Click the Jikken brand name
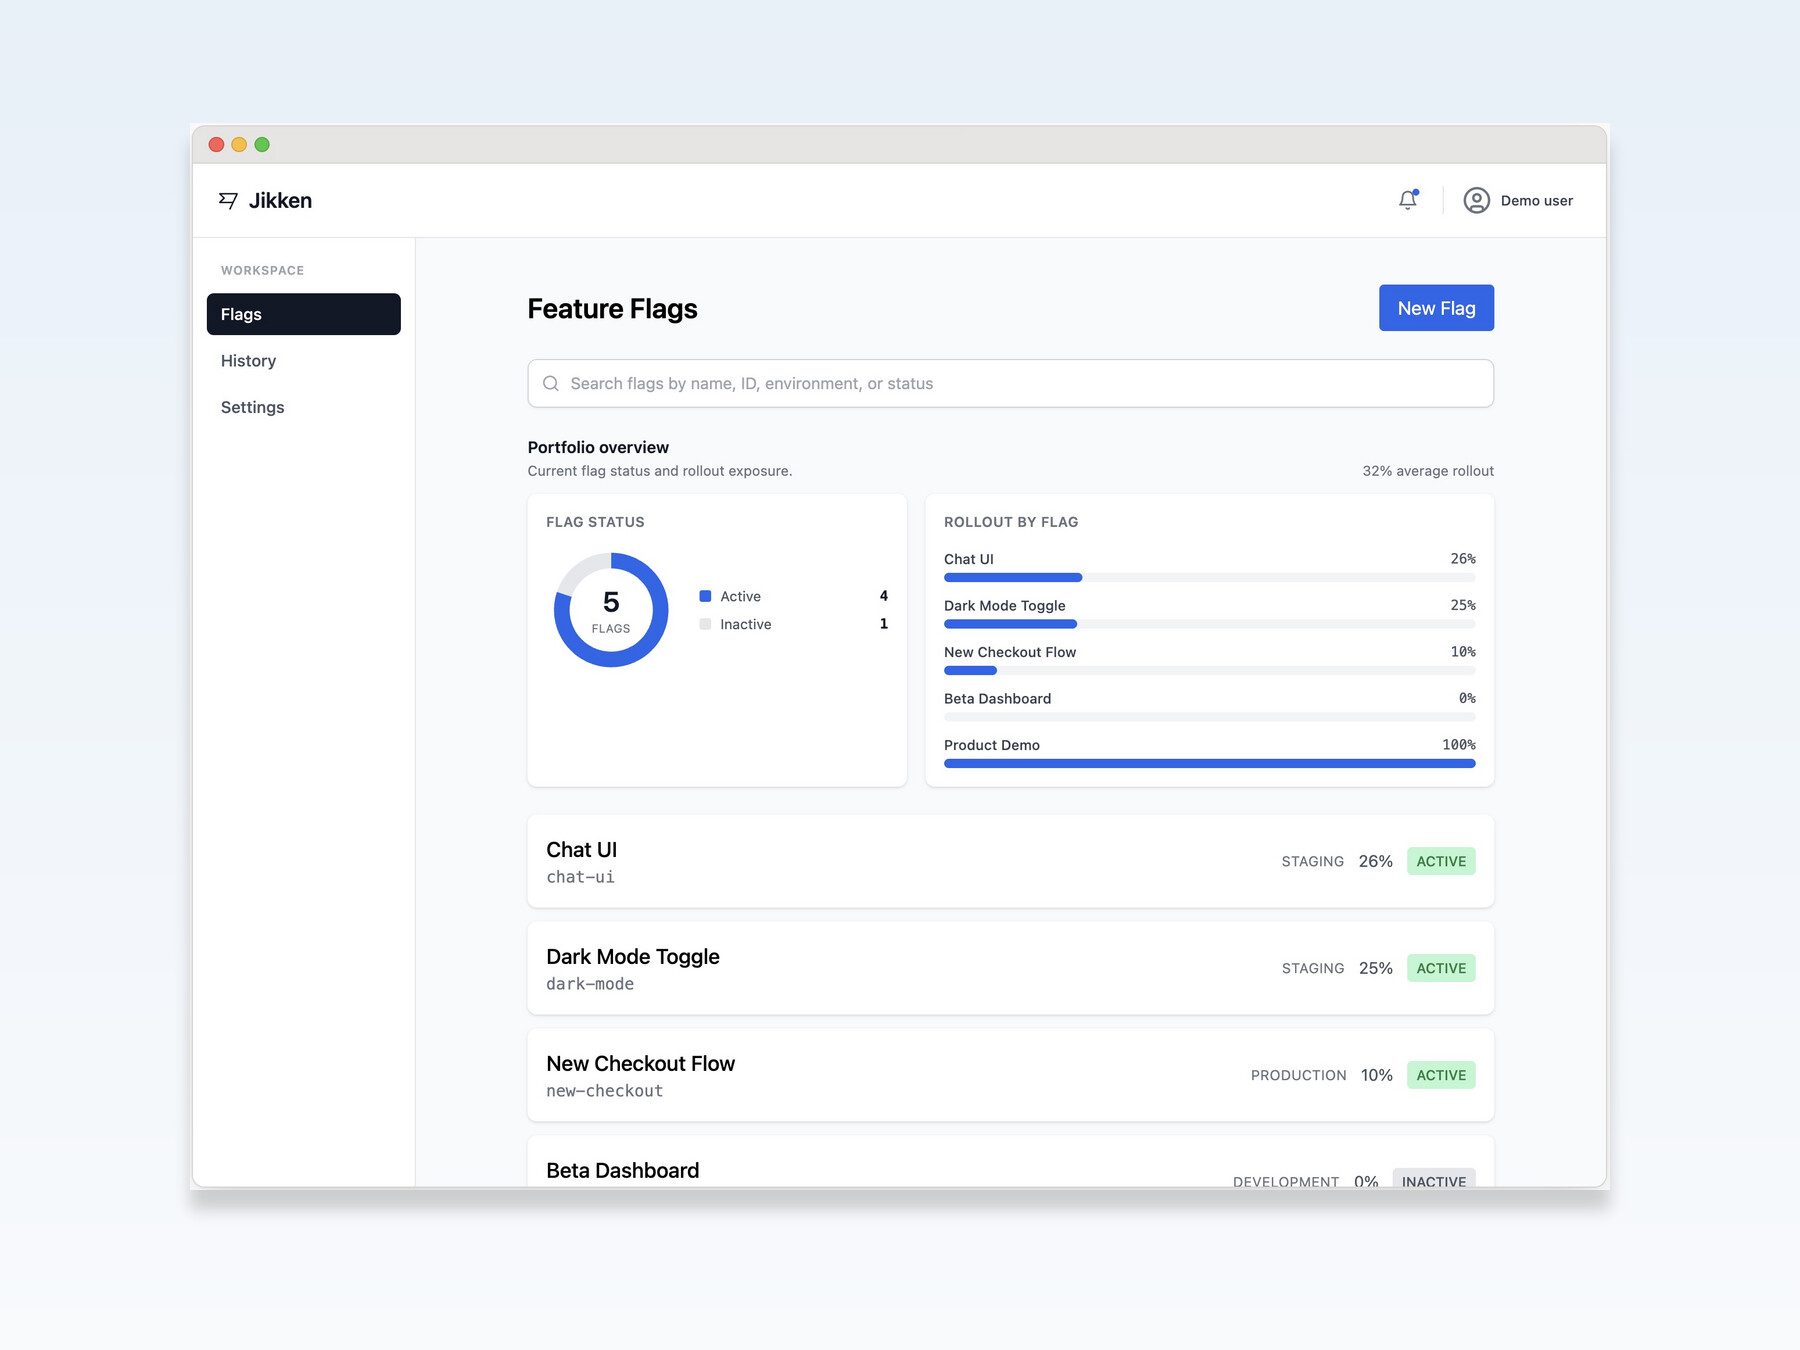This screenshot has width=1800, height=1350. pyautogui.click(x=280, y=201)
